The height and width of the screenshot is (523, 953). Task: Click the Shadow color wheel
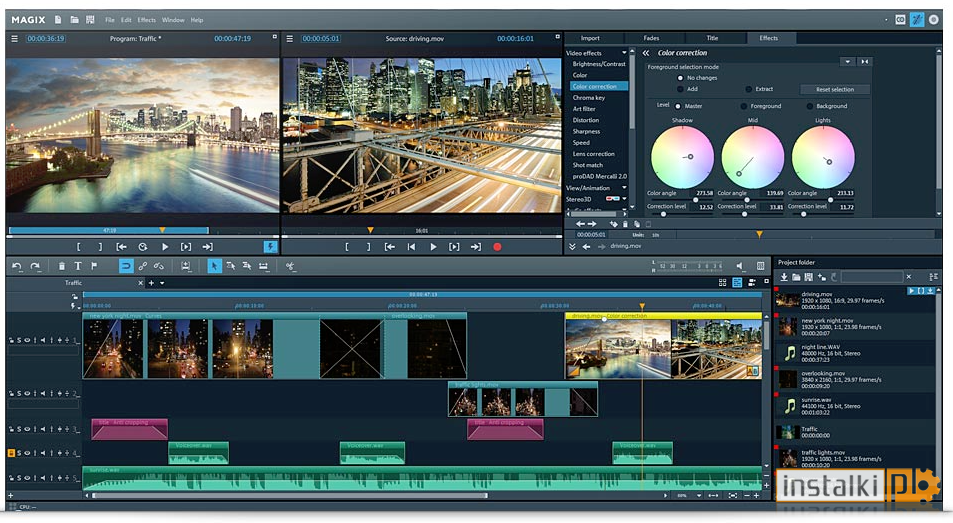[682, 157]
